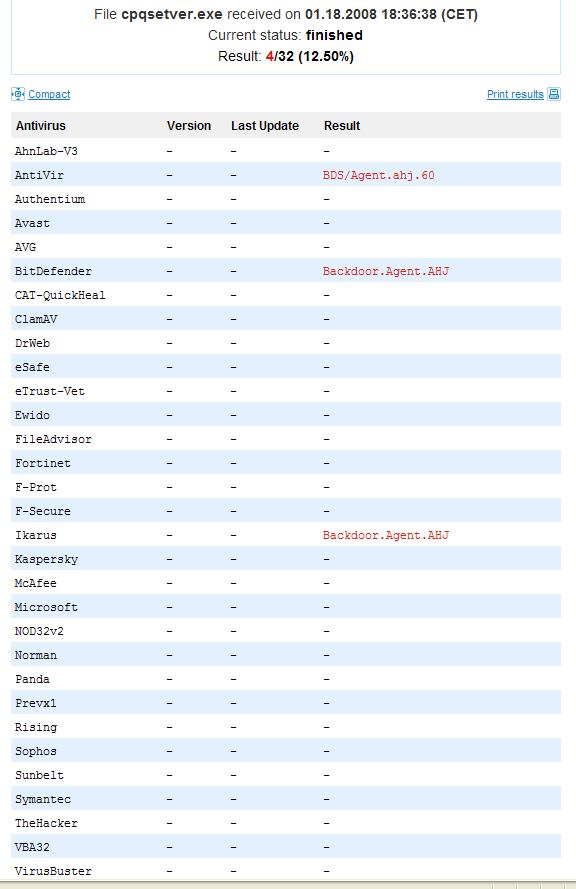
Task: Select the Result column header
Action: [x=342, y=126]
